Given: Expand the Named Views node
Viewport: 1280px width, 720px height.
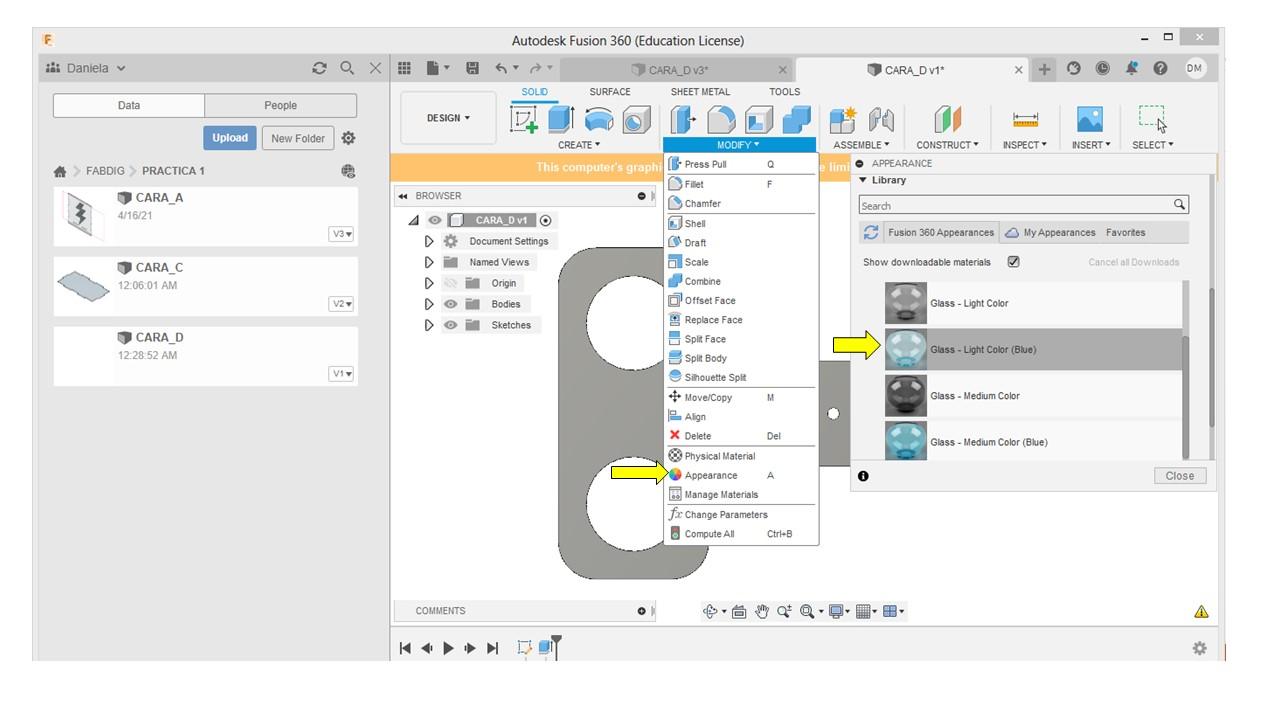Looking at the screenshot, I should [x=429, y=262].
